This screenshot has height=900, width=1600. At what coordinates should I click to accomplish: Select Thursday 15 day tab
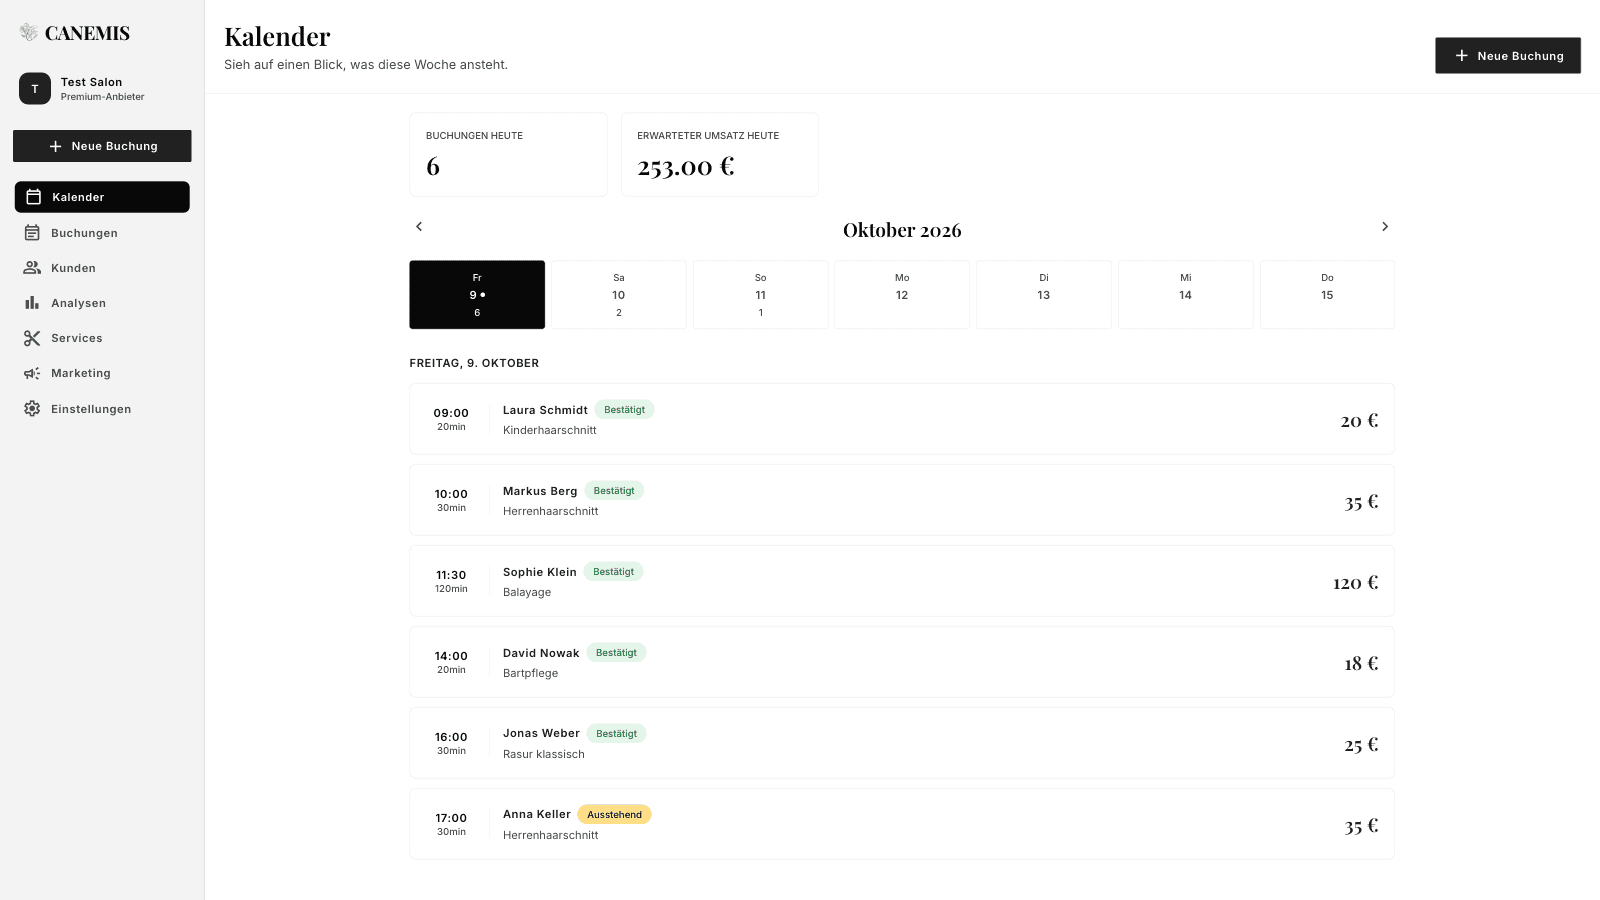(x=1327, y=295)
